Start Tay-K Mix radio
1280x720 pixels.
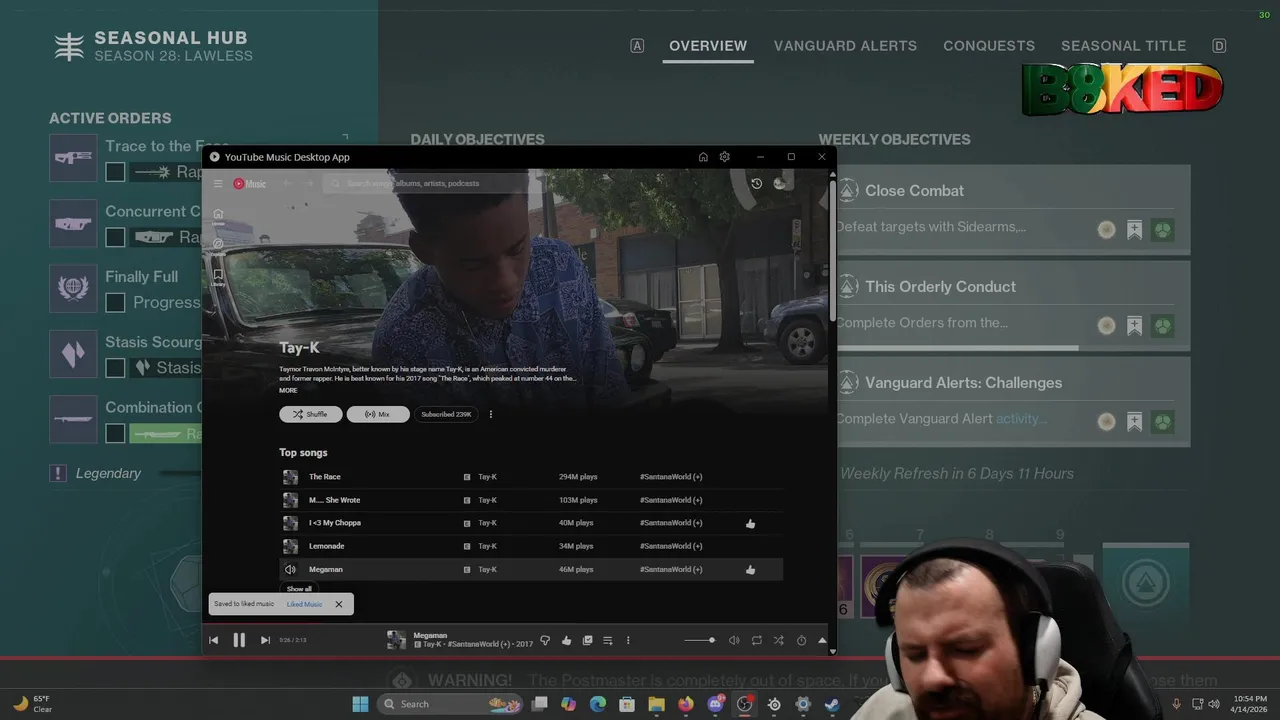coord(377,414)
